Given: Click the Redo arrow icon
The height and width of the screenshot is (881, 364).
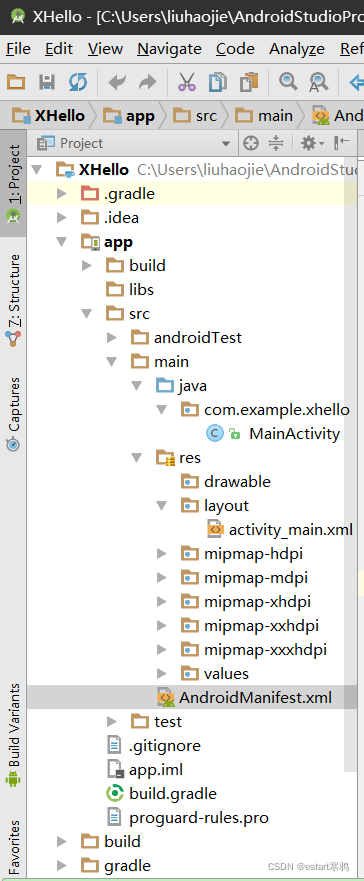Looking at the screenshot, I should 147,83.
